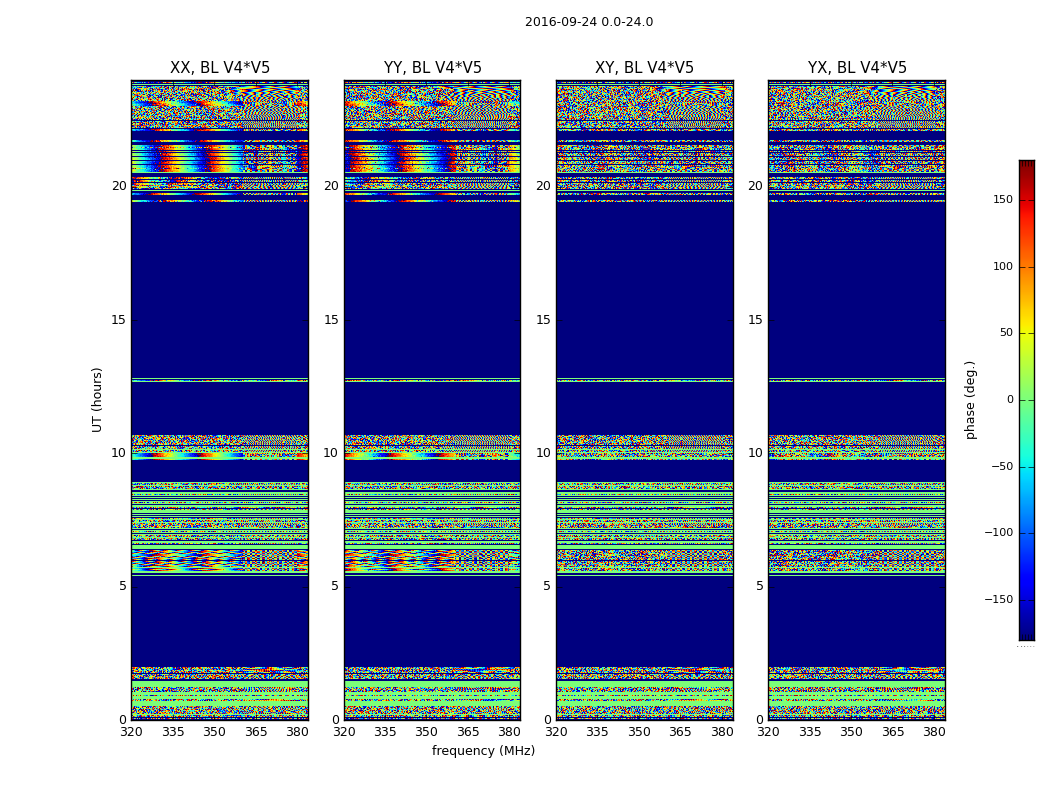Select the "XX, BL V4*V5" subplot title
The height and width of the screenshot is (800, 1050).
tap(220, 68)
